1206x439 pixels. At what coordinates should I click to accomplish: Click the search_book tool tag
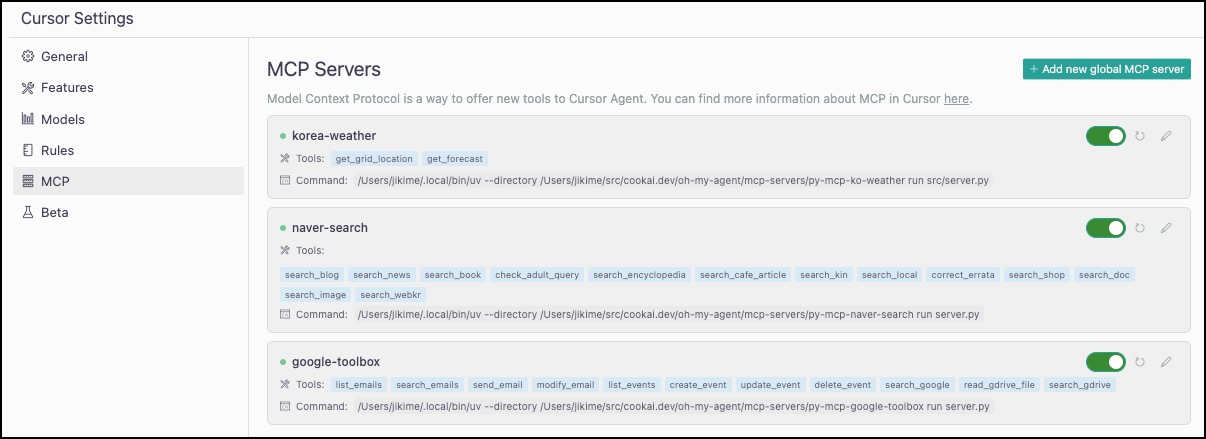click(x=453, y=275)
